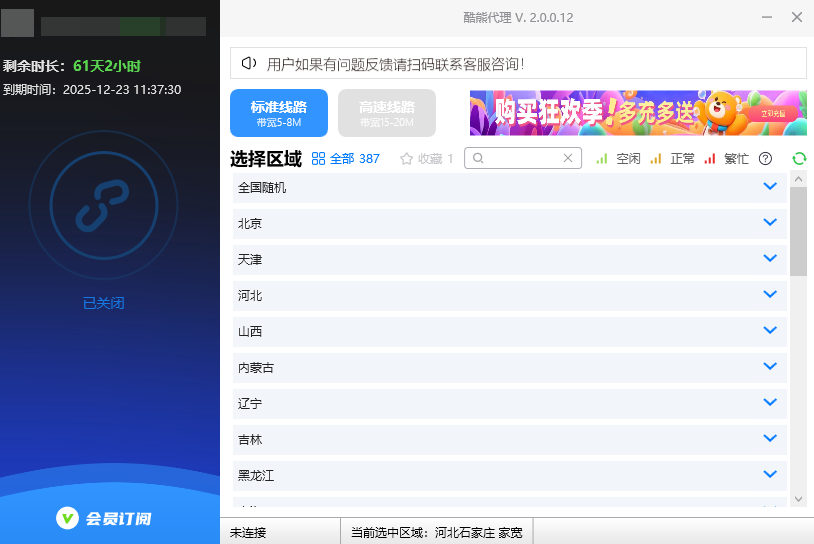Click the grid icon beside 全部
The width and height of the screenshot is (814, 544).
[318, 158]
